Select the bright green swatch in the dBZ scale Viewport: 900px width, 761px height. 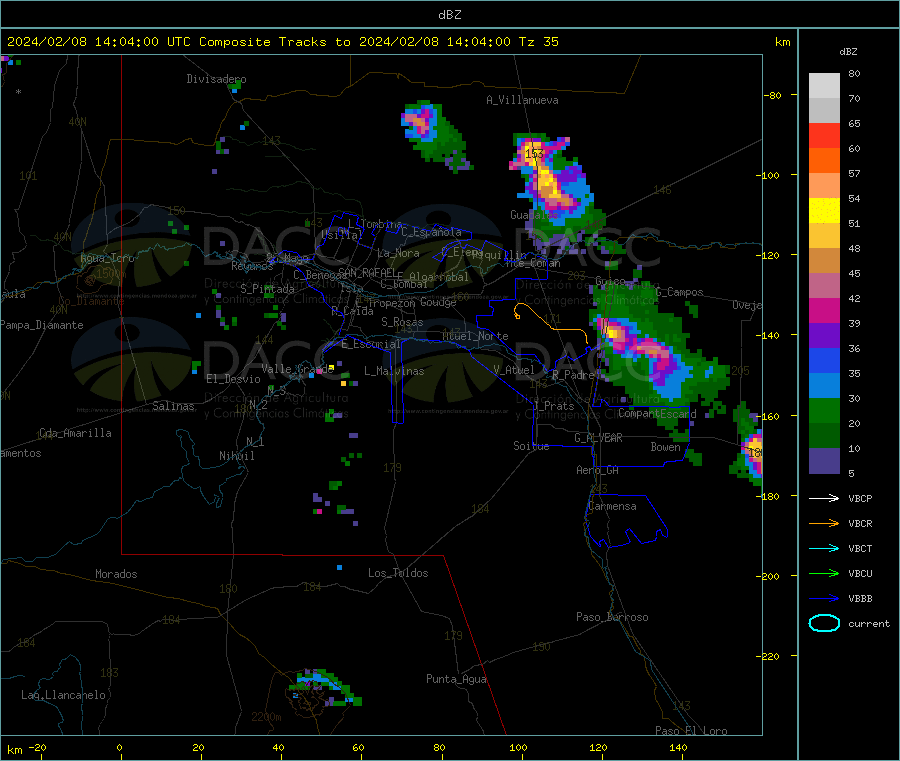(x=824, y=411)
